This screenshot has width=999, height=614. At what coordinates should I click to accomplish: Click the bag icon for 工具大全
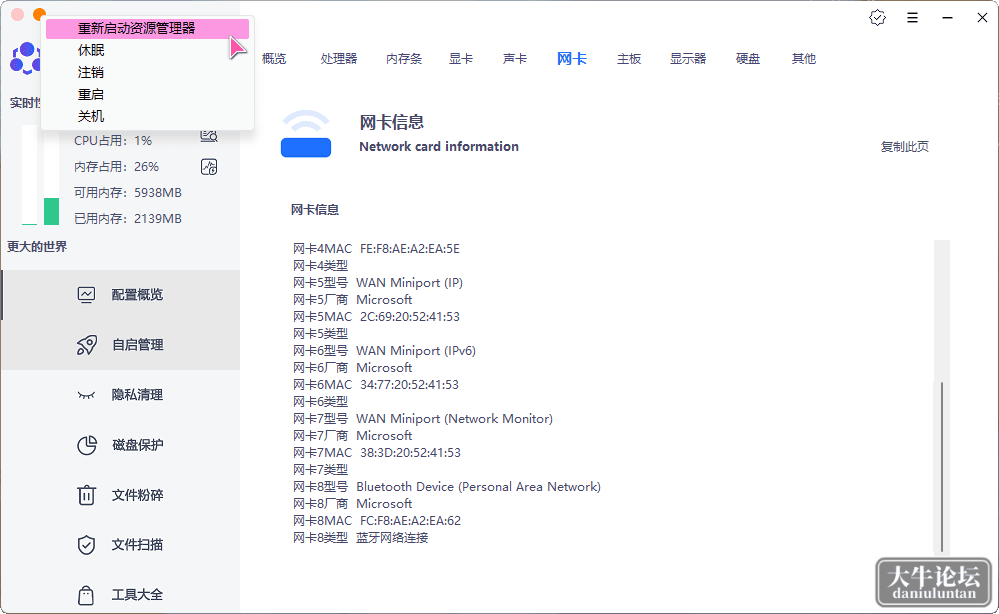[x=86, y=595]
